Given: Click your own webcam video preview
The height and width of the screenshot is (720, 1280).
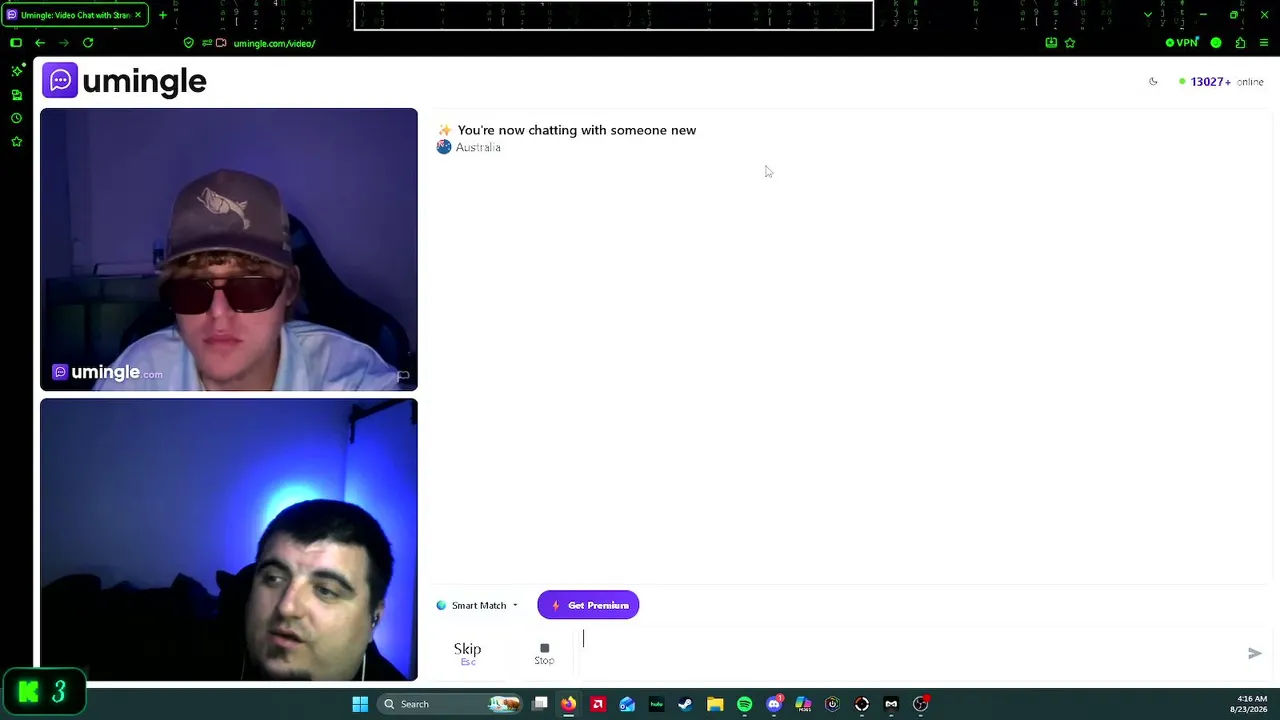Looking at the screenshot, I should point(229,540).
